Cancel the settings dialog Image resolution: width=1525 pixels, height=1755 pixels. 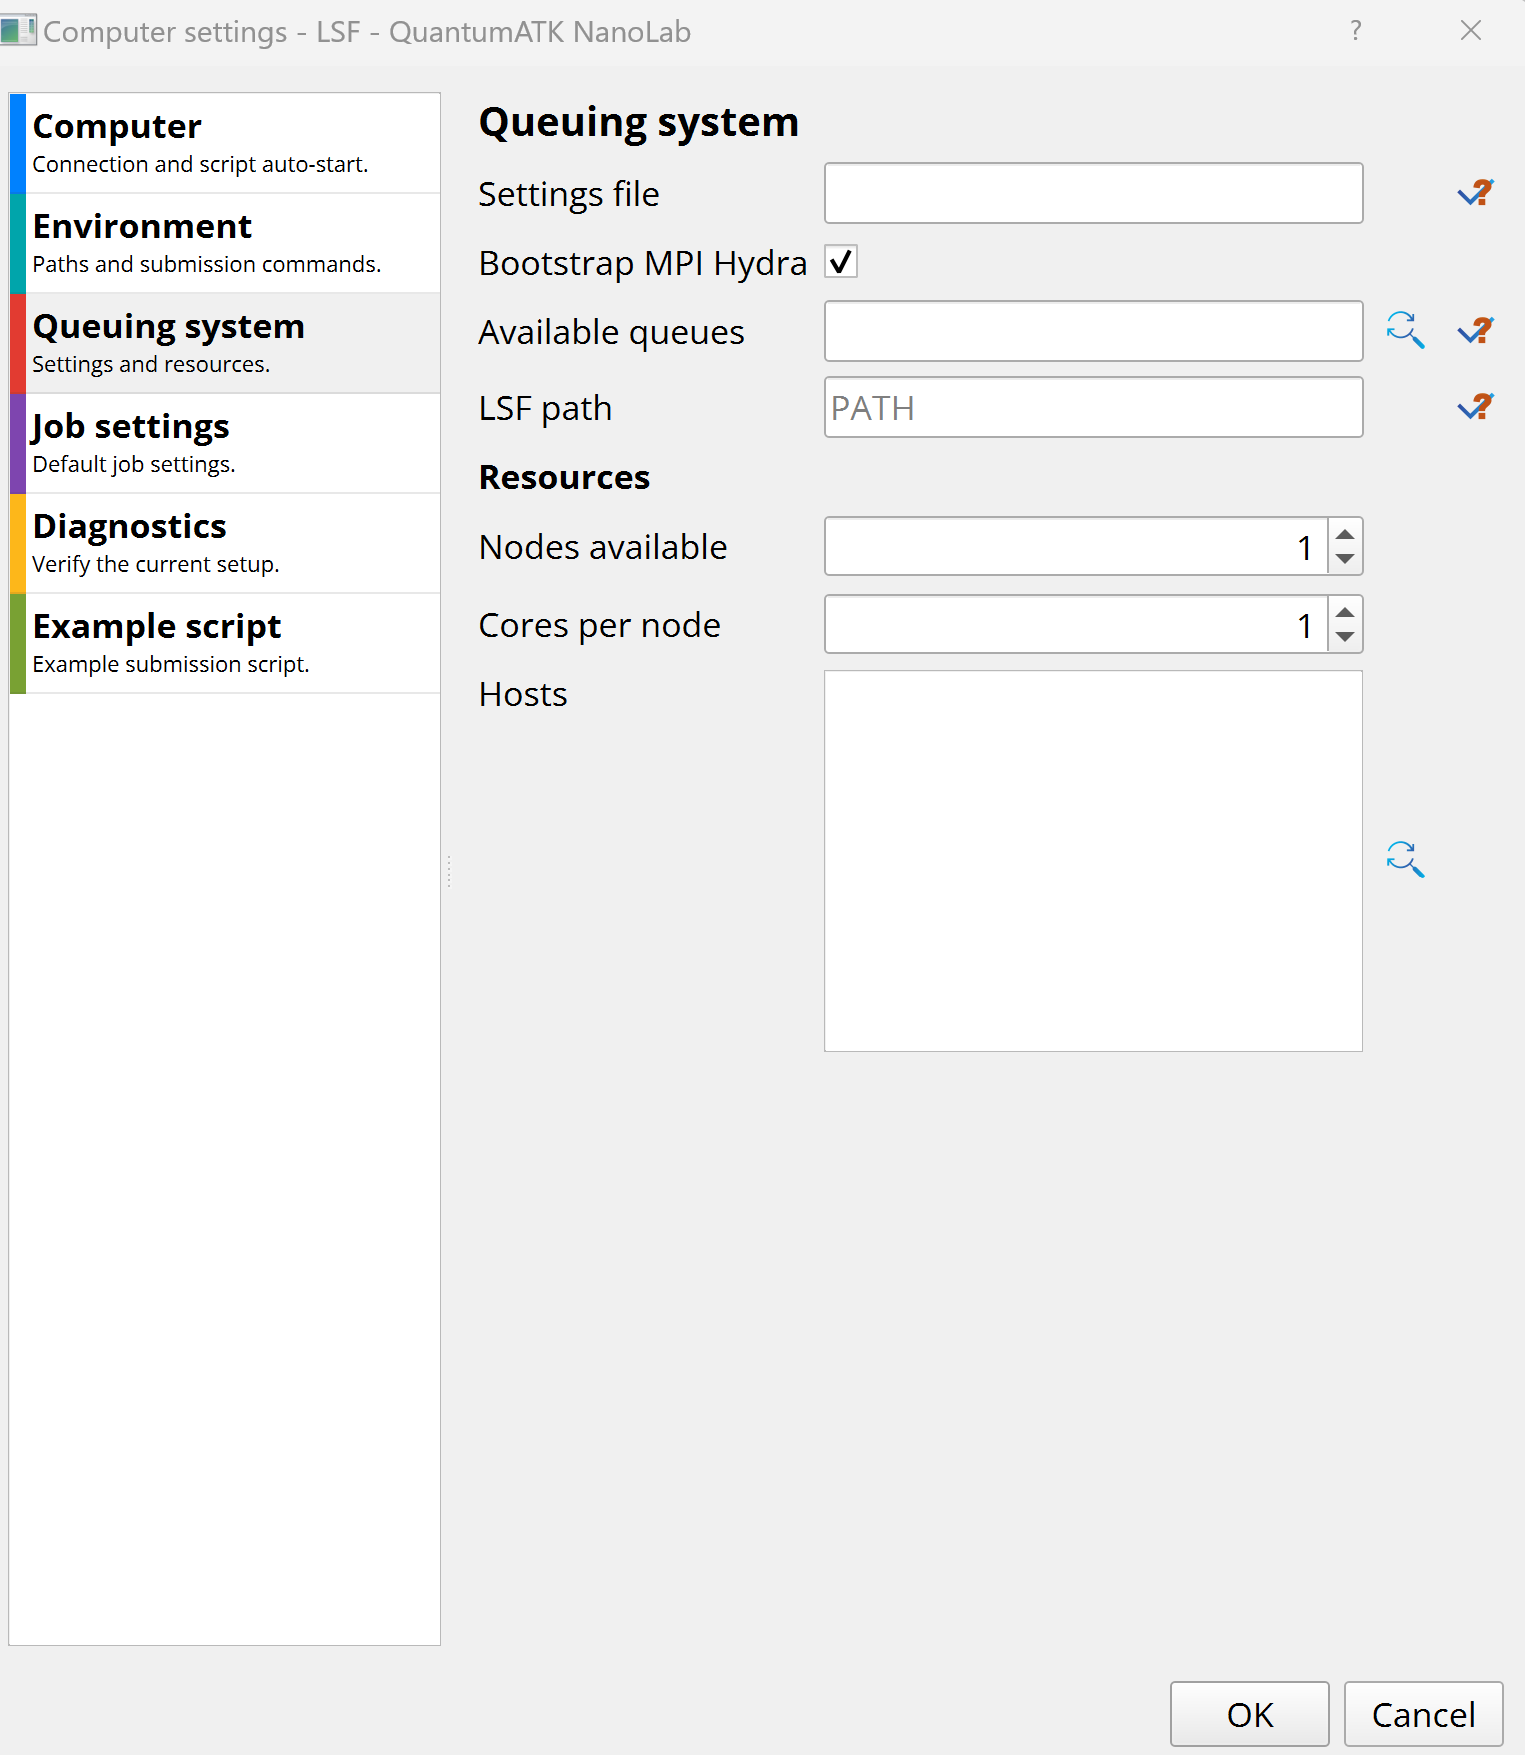tap(1423, 1714)
